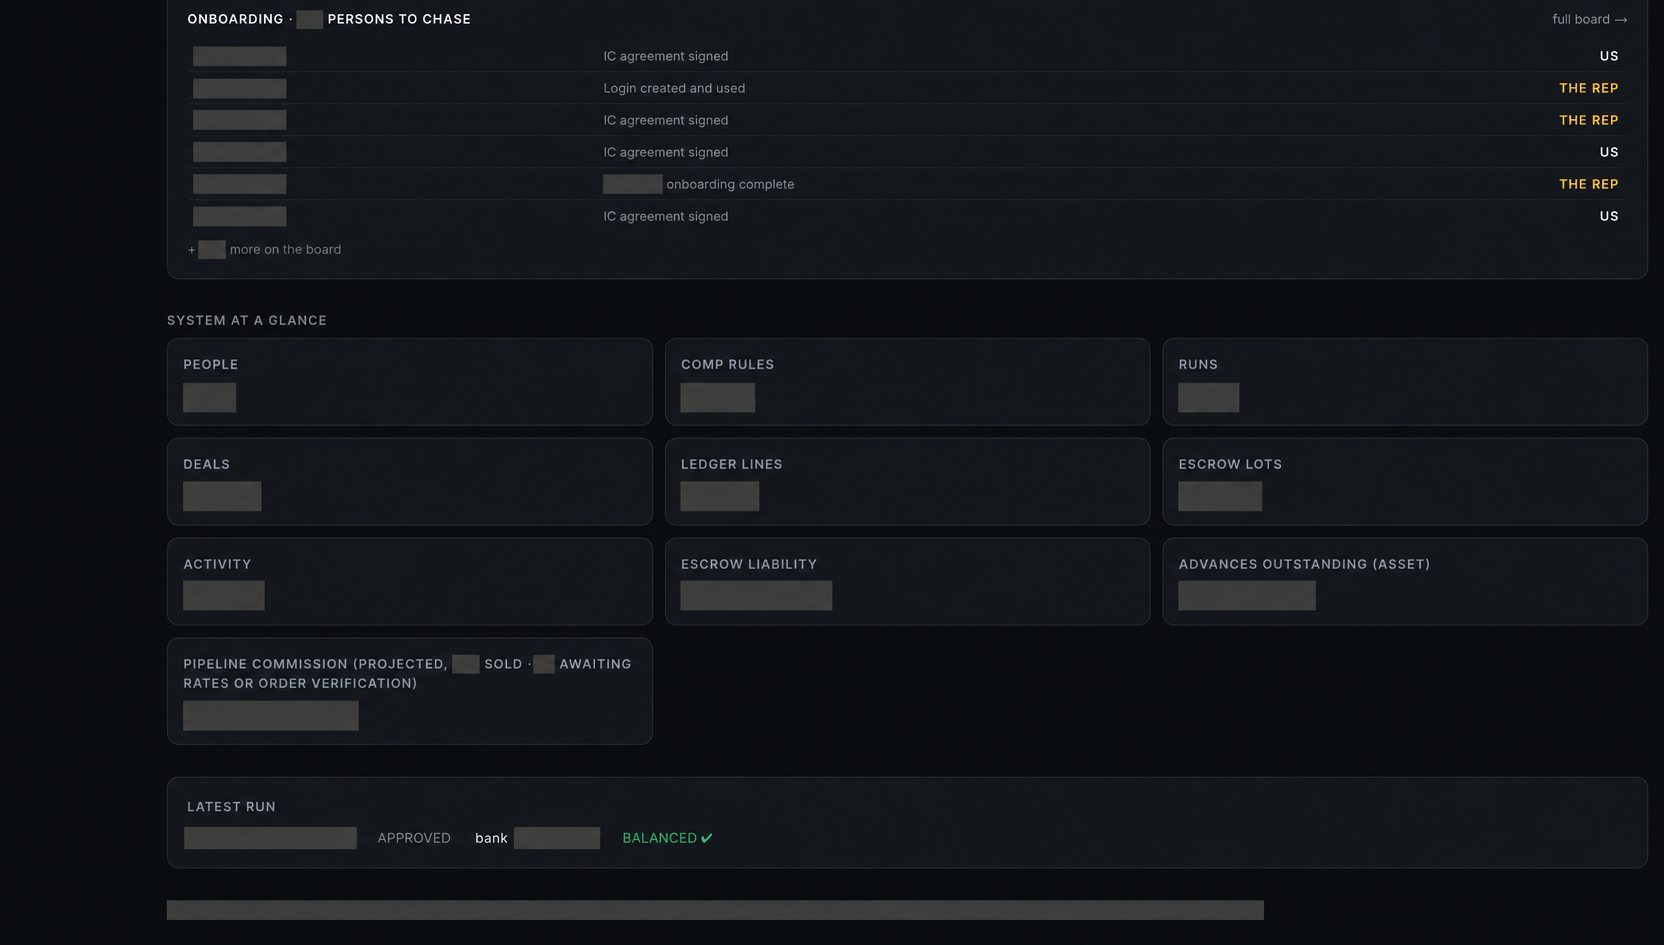Click 'THE REP' on onboarding complete row
Screen dimensions: 1664x945
pos(1588,184)
